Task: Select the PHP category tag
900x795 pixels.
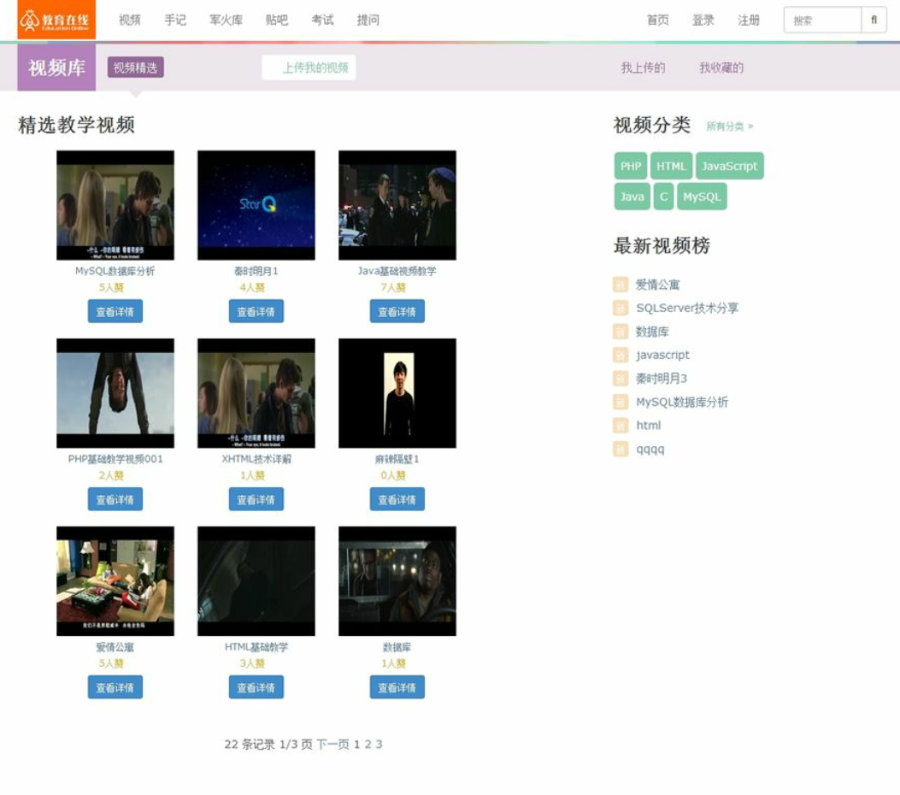Action: coord(630,166)
